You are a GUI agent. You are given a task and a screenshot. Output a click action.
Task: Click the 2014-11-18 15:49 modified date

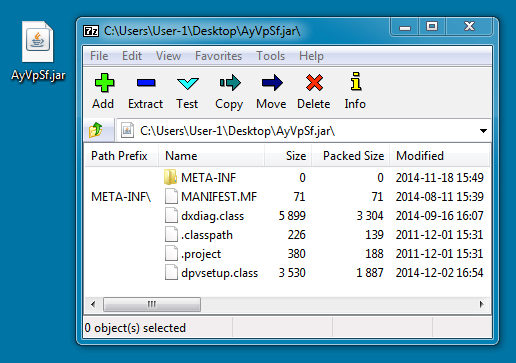439,178
